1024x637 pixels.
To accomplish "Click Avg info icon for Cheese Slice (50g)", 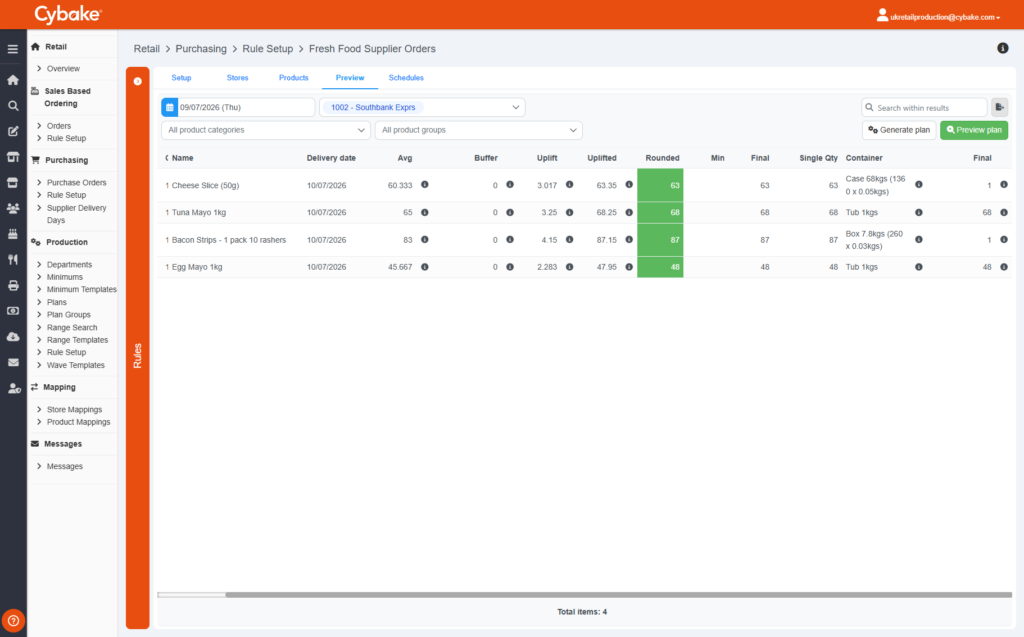I will tap(424, 185).
